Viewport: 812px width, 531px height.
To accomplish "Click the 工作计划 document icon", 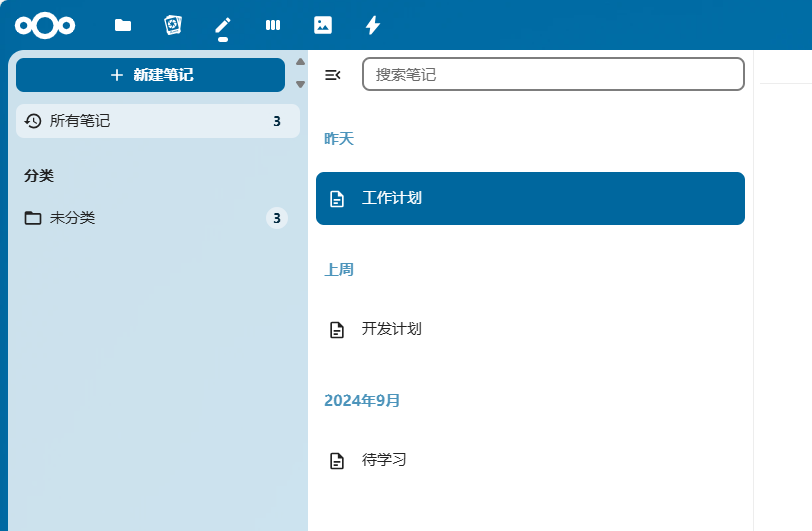I will 337,198.
